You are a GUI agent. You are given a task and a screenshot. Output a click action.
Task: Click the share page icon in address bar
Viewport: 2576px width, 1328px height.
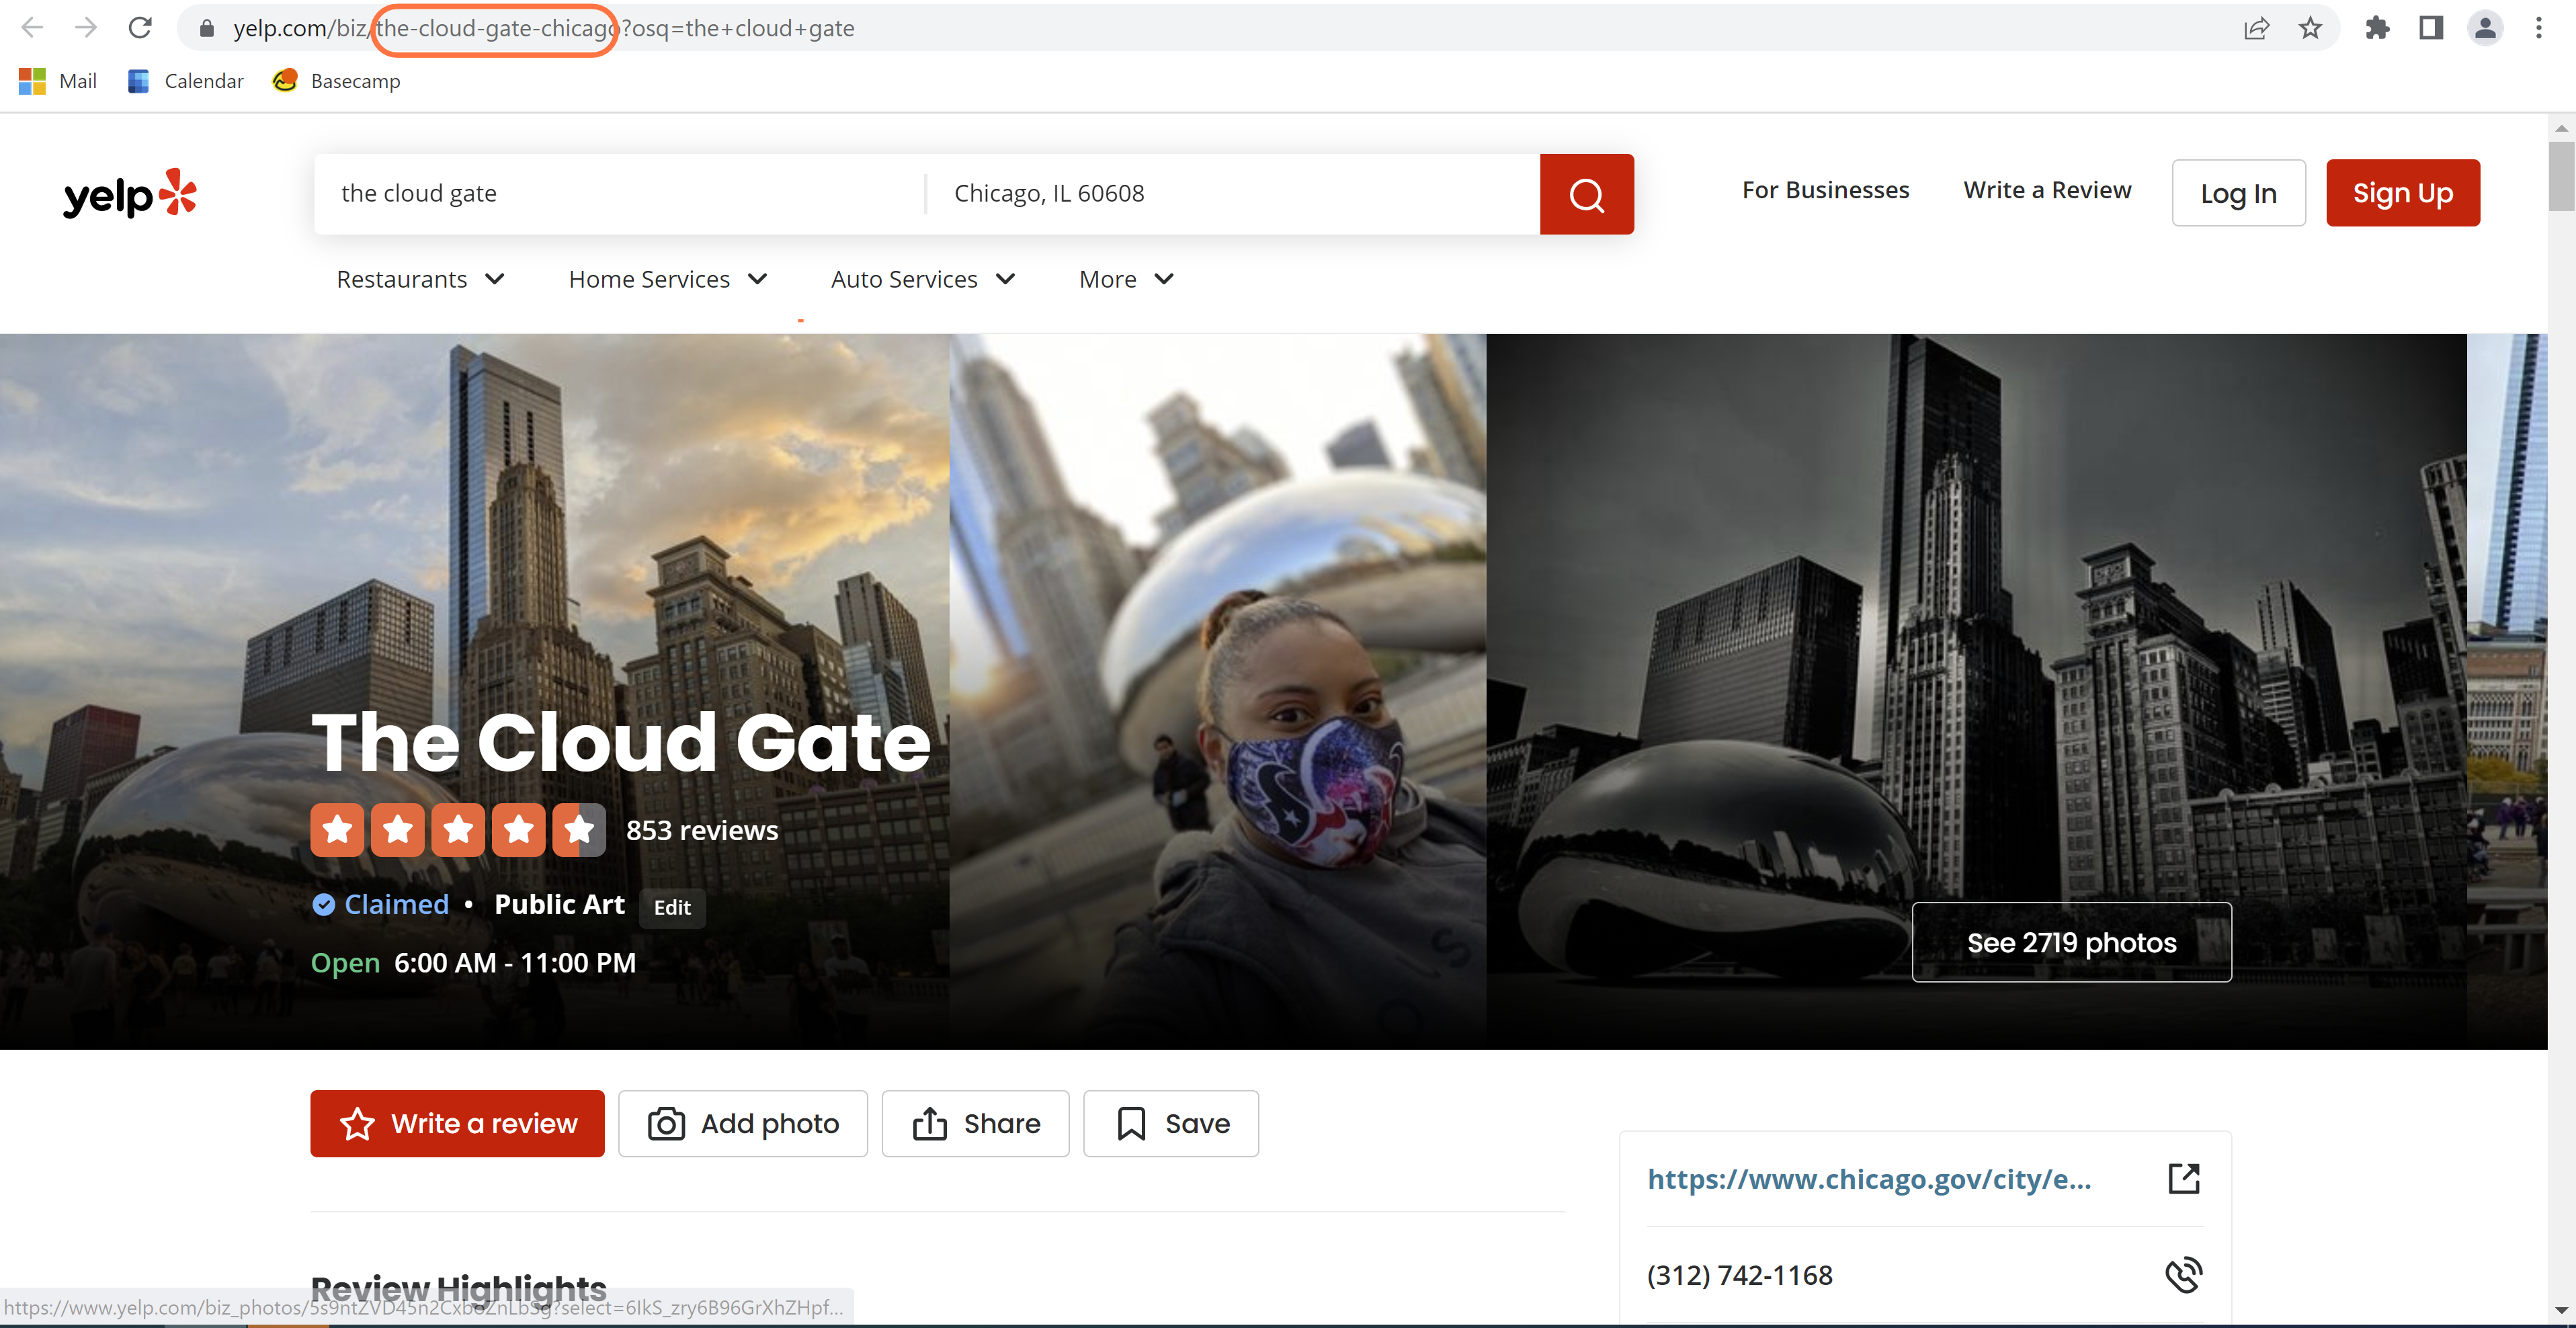pos(2256,28)
